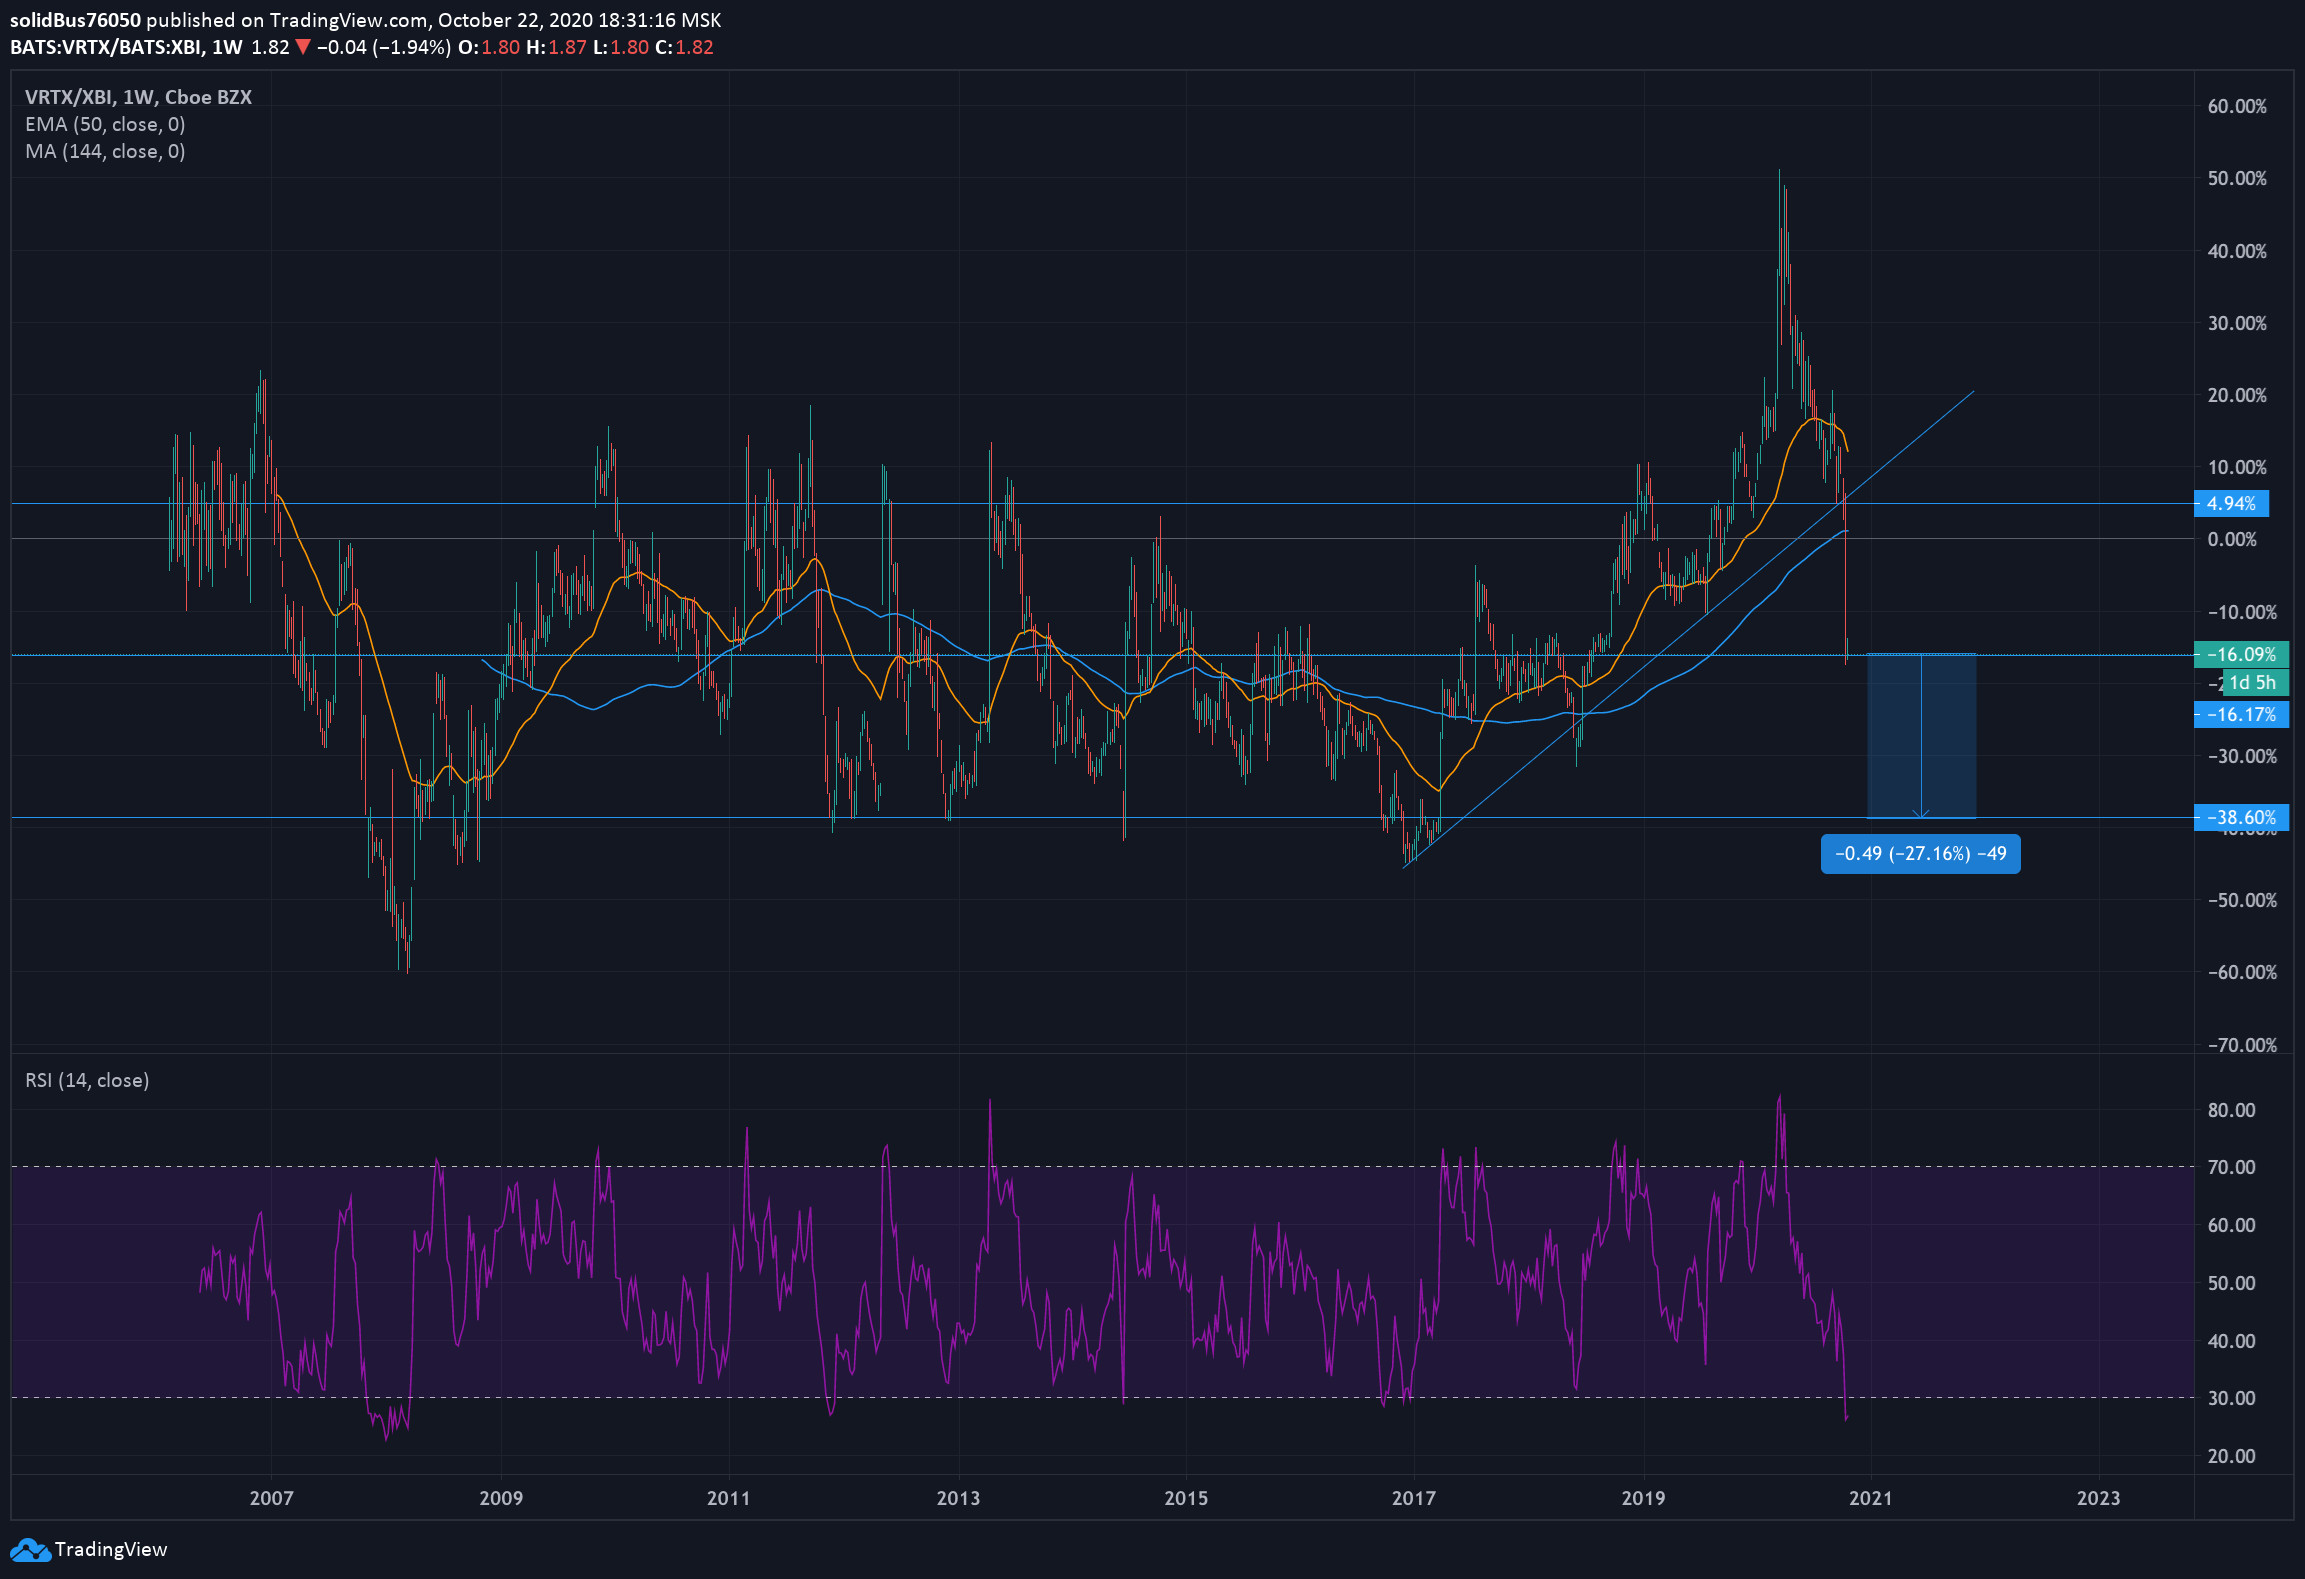Click the -50.00% price scale label
This screenshot has height=1579, width=2305.
(2242, 900)
